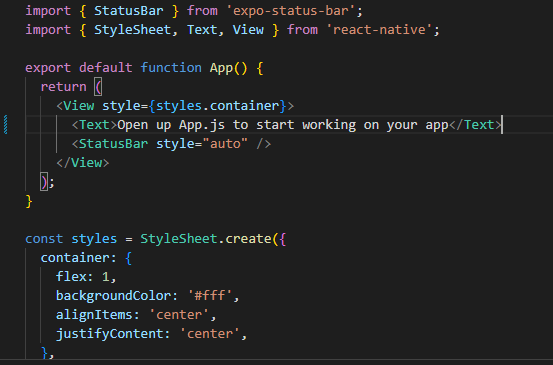The width and height of the screenshot is (553, 365).
Task: Click the 'expo-status-bar' import string
Action: pyautogui.click(x=291, y=11)
